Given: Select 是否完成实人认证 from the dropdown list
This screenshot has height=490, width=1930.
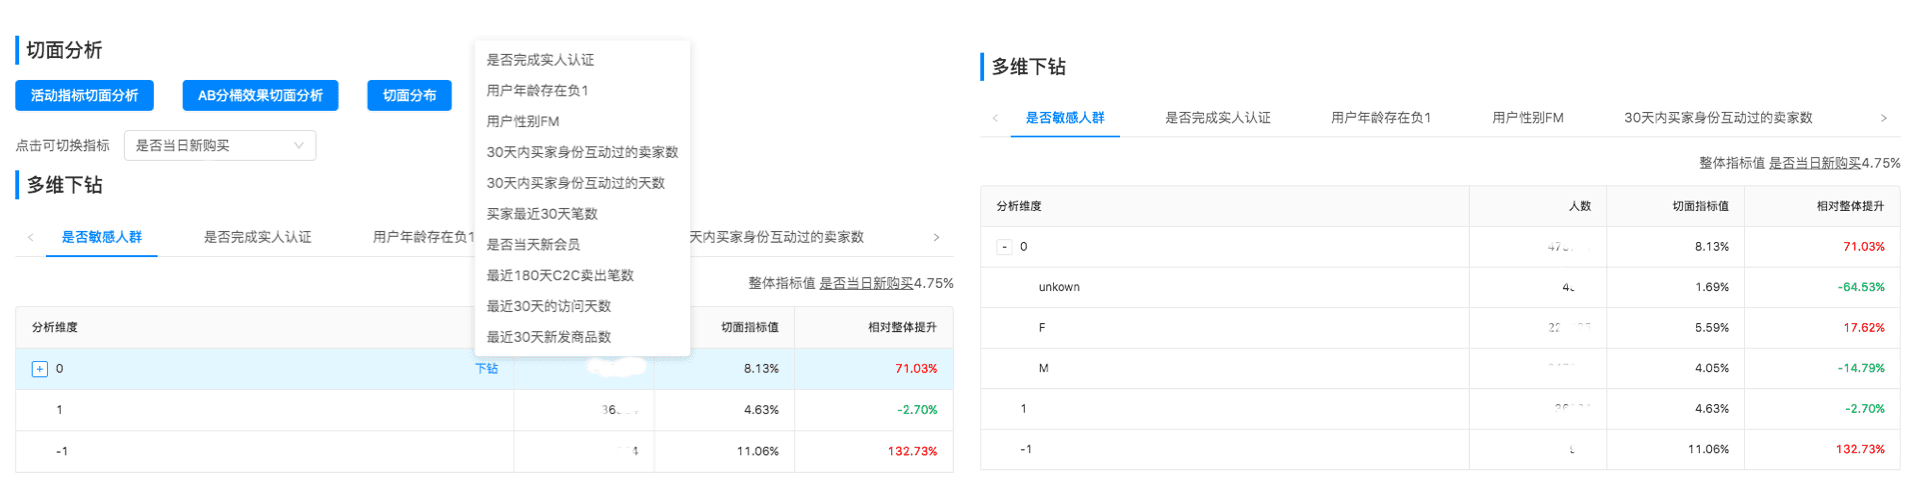Looking at the screenshot, I should (x=540, y=60).
